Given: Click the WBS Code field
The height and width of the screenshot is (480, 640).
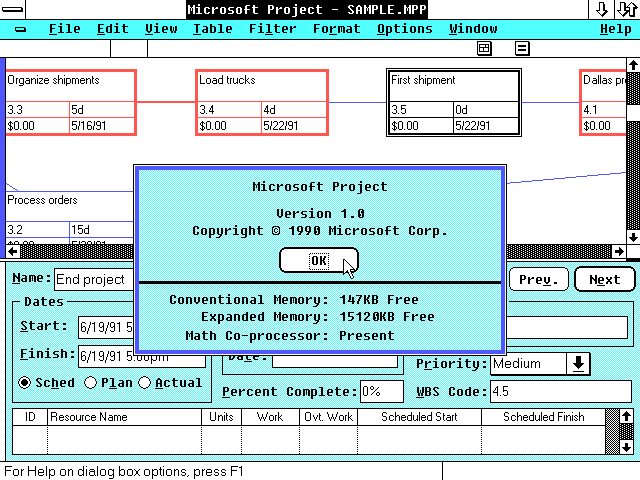Looking at the screenshot, I should pyautogui.click(x=561, y=391).
